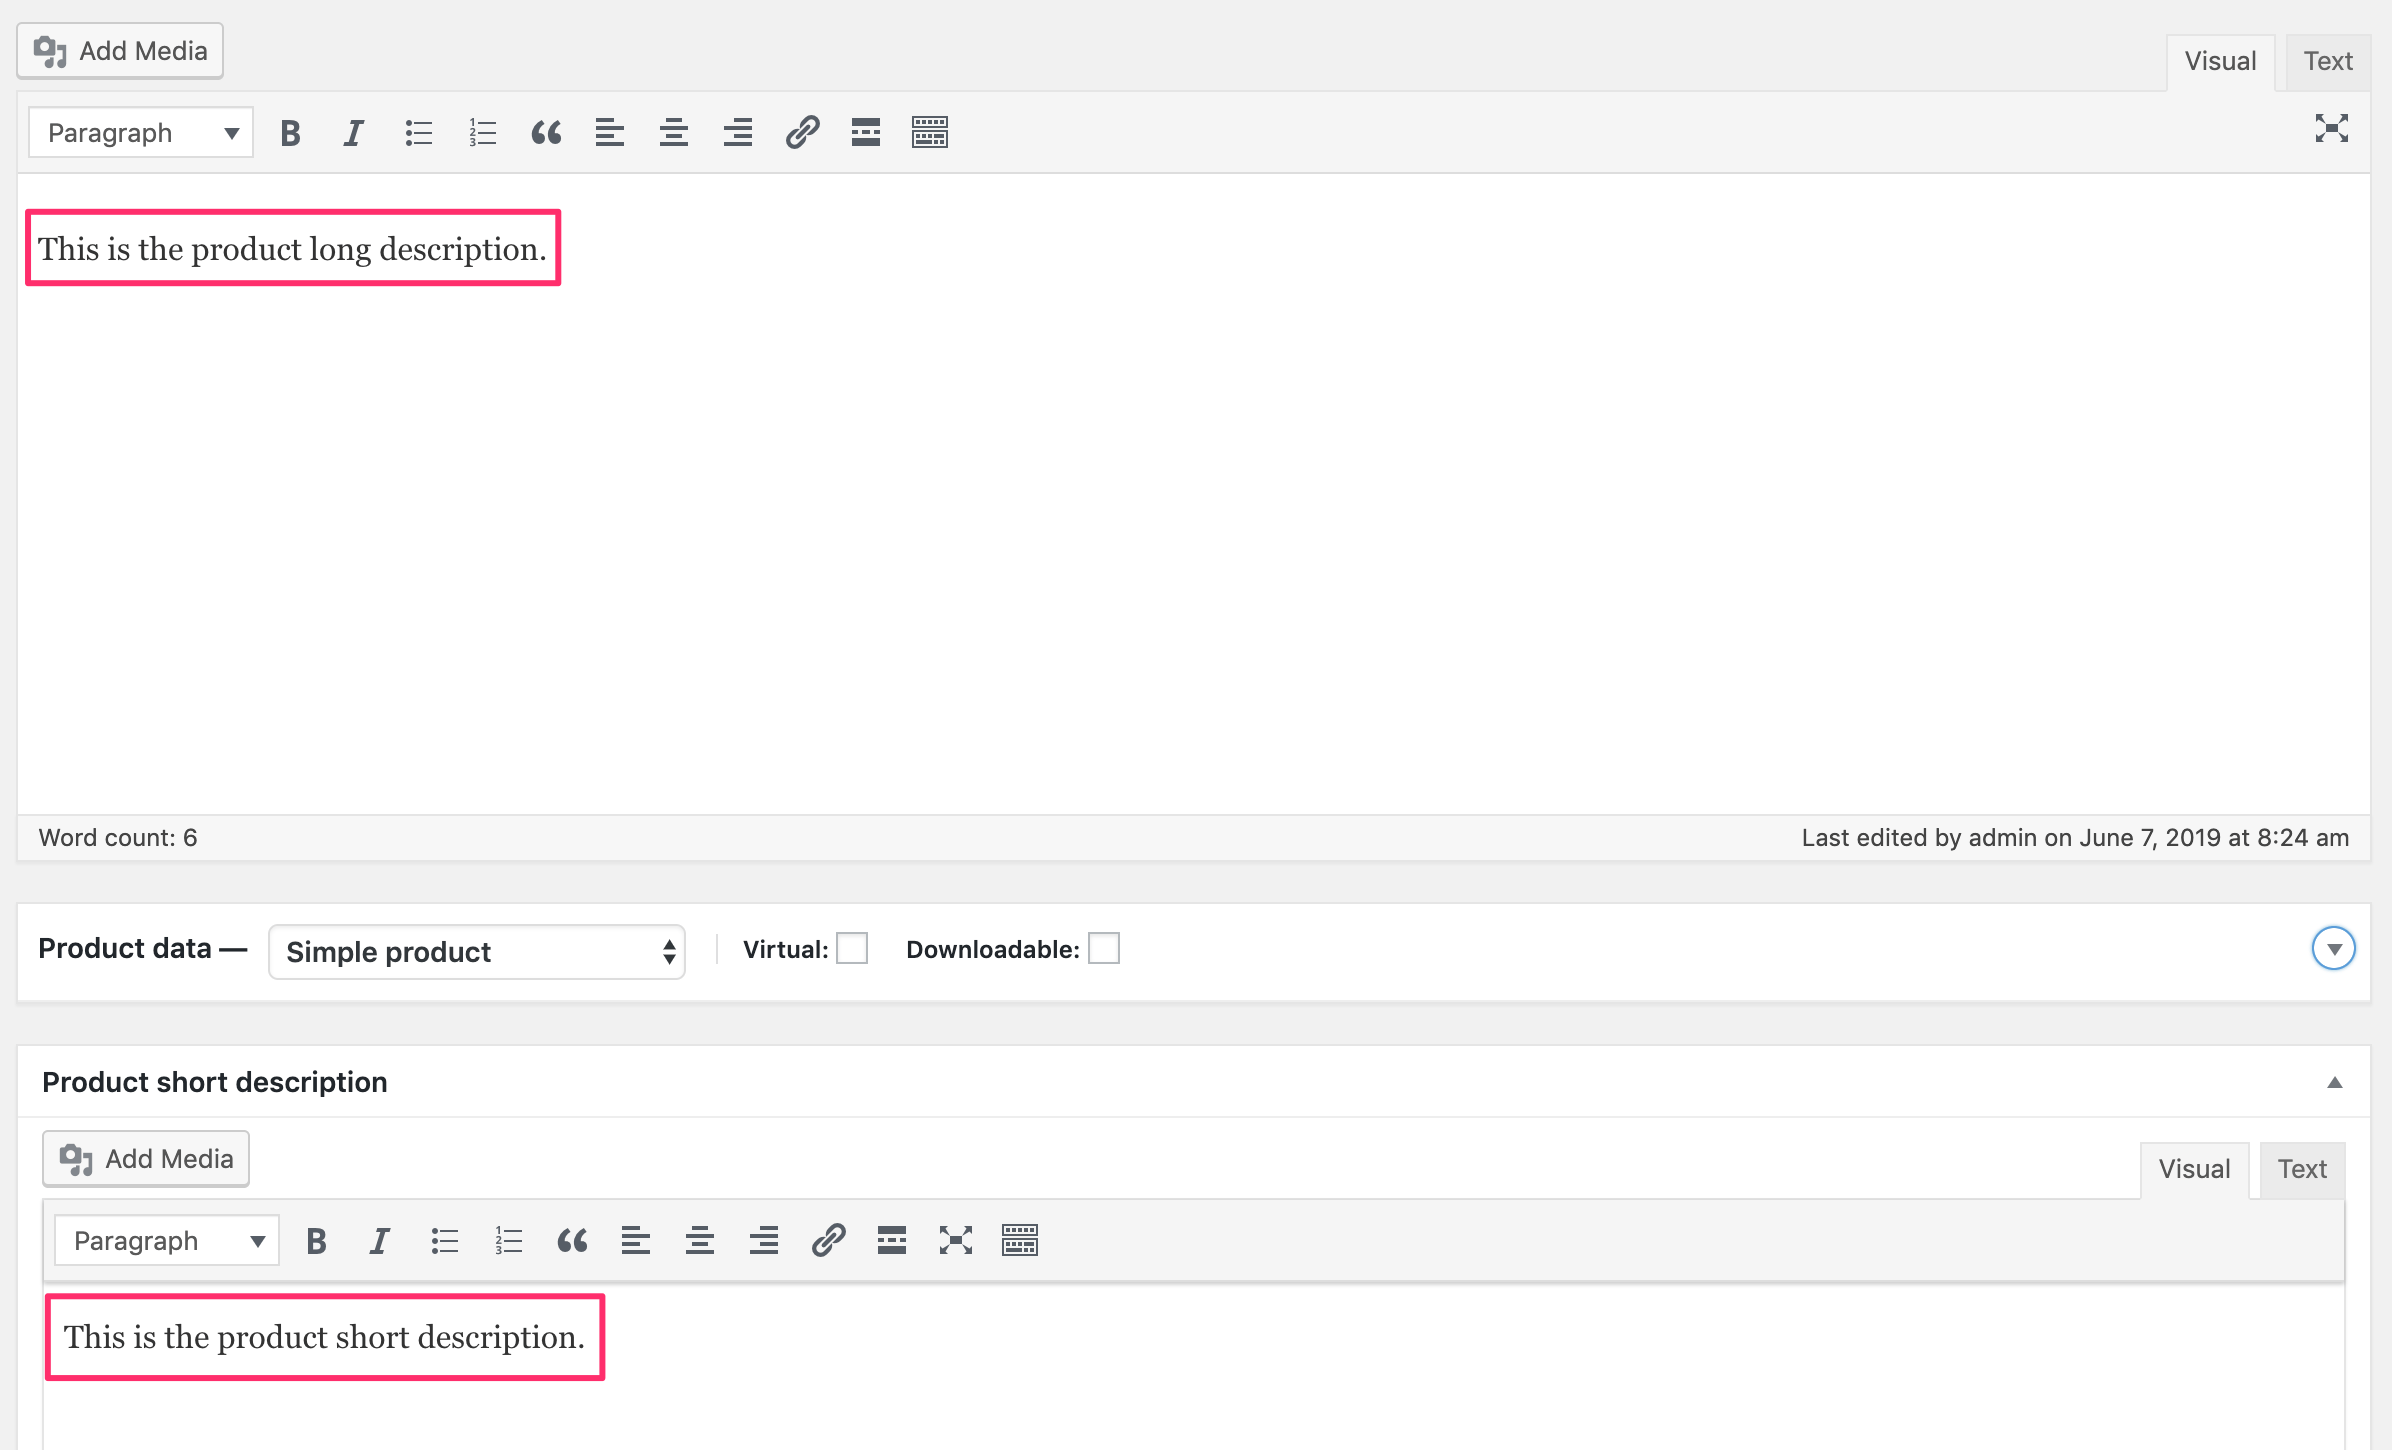Switch main editor to Text tab
Image resolution: width=2392 pixels, height=1450 pixels.
tap(2328, 61)
